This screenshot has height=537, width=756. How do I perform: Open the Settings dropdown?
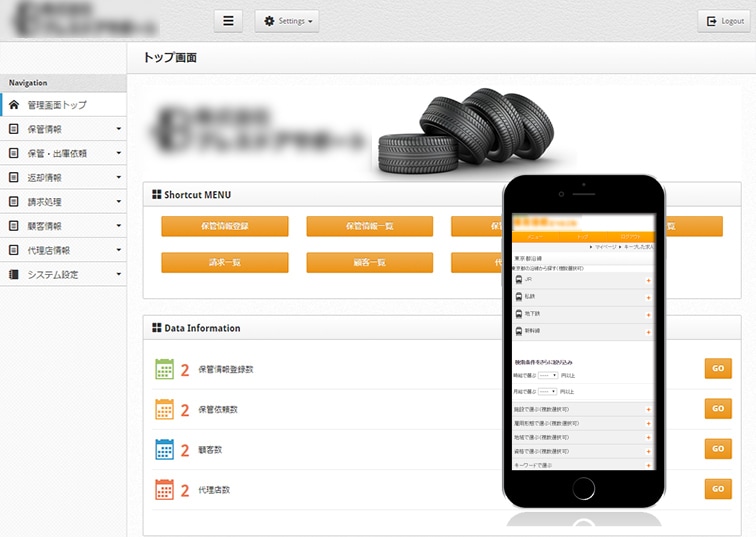287,21
